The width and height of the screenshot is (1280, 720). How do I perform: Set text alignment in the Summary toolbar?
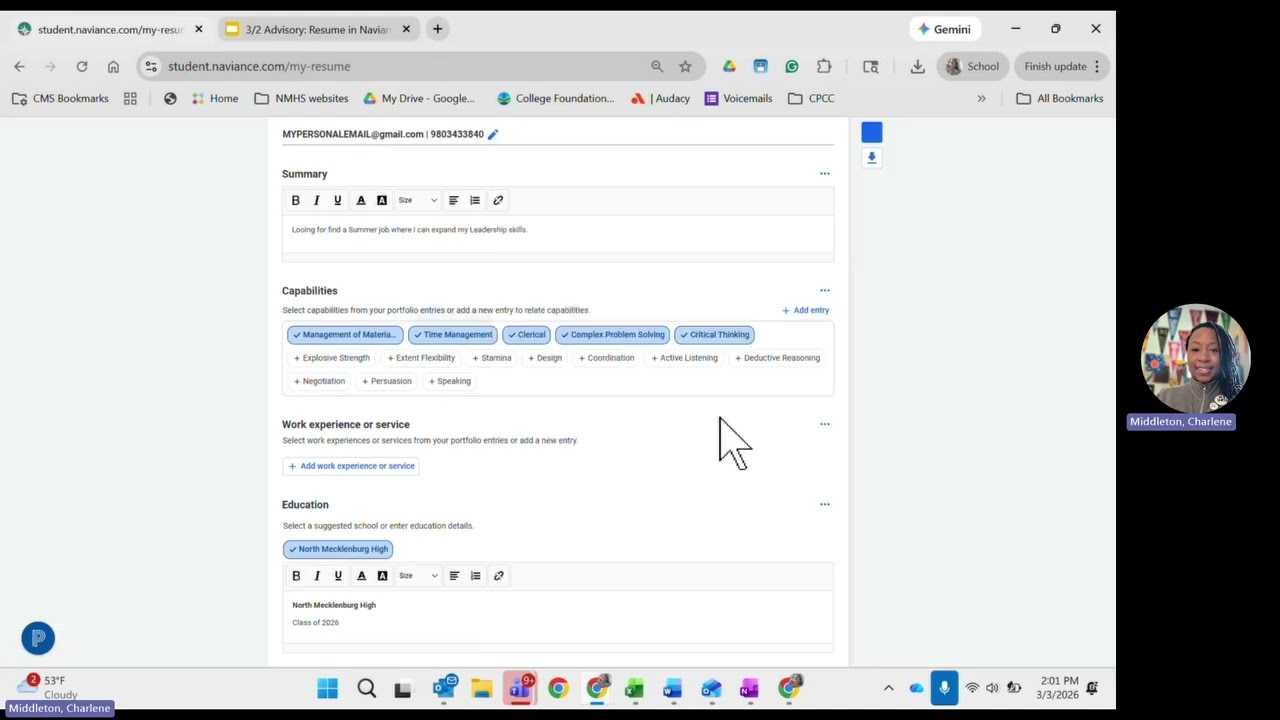[454, 200]
